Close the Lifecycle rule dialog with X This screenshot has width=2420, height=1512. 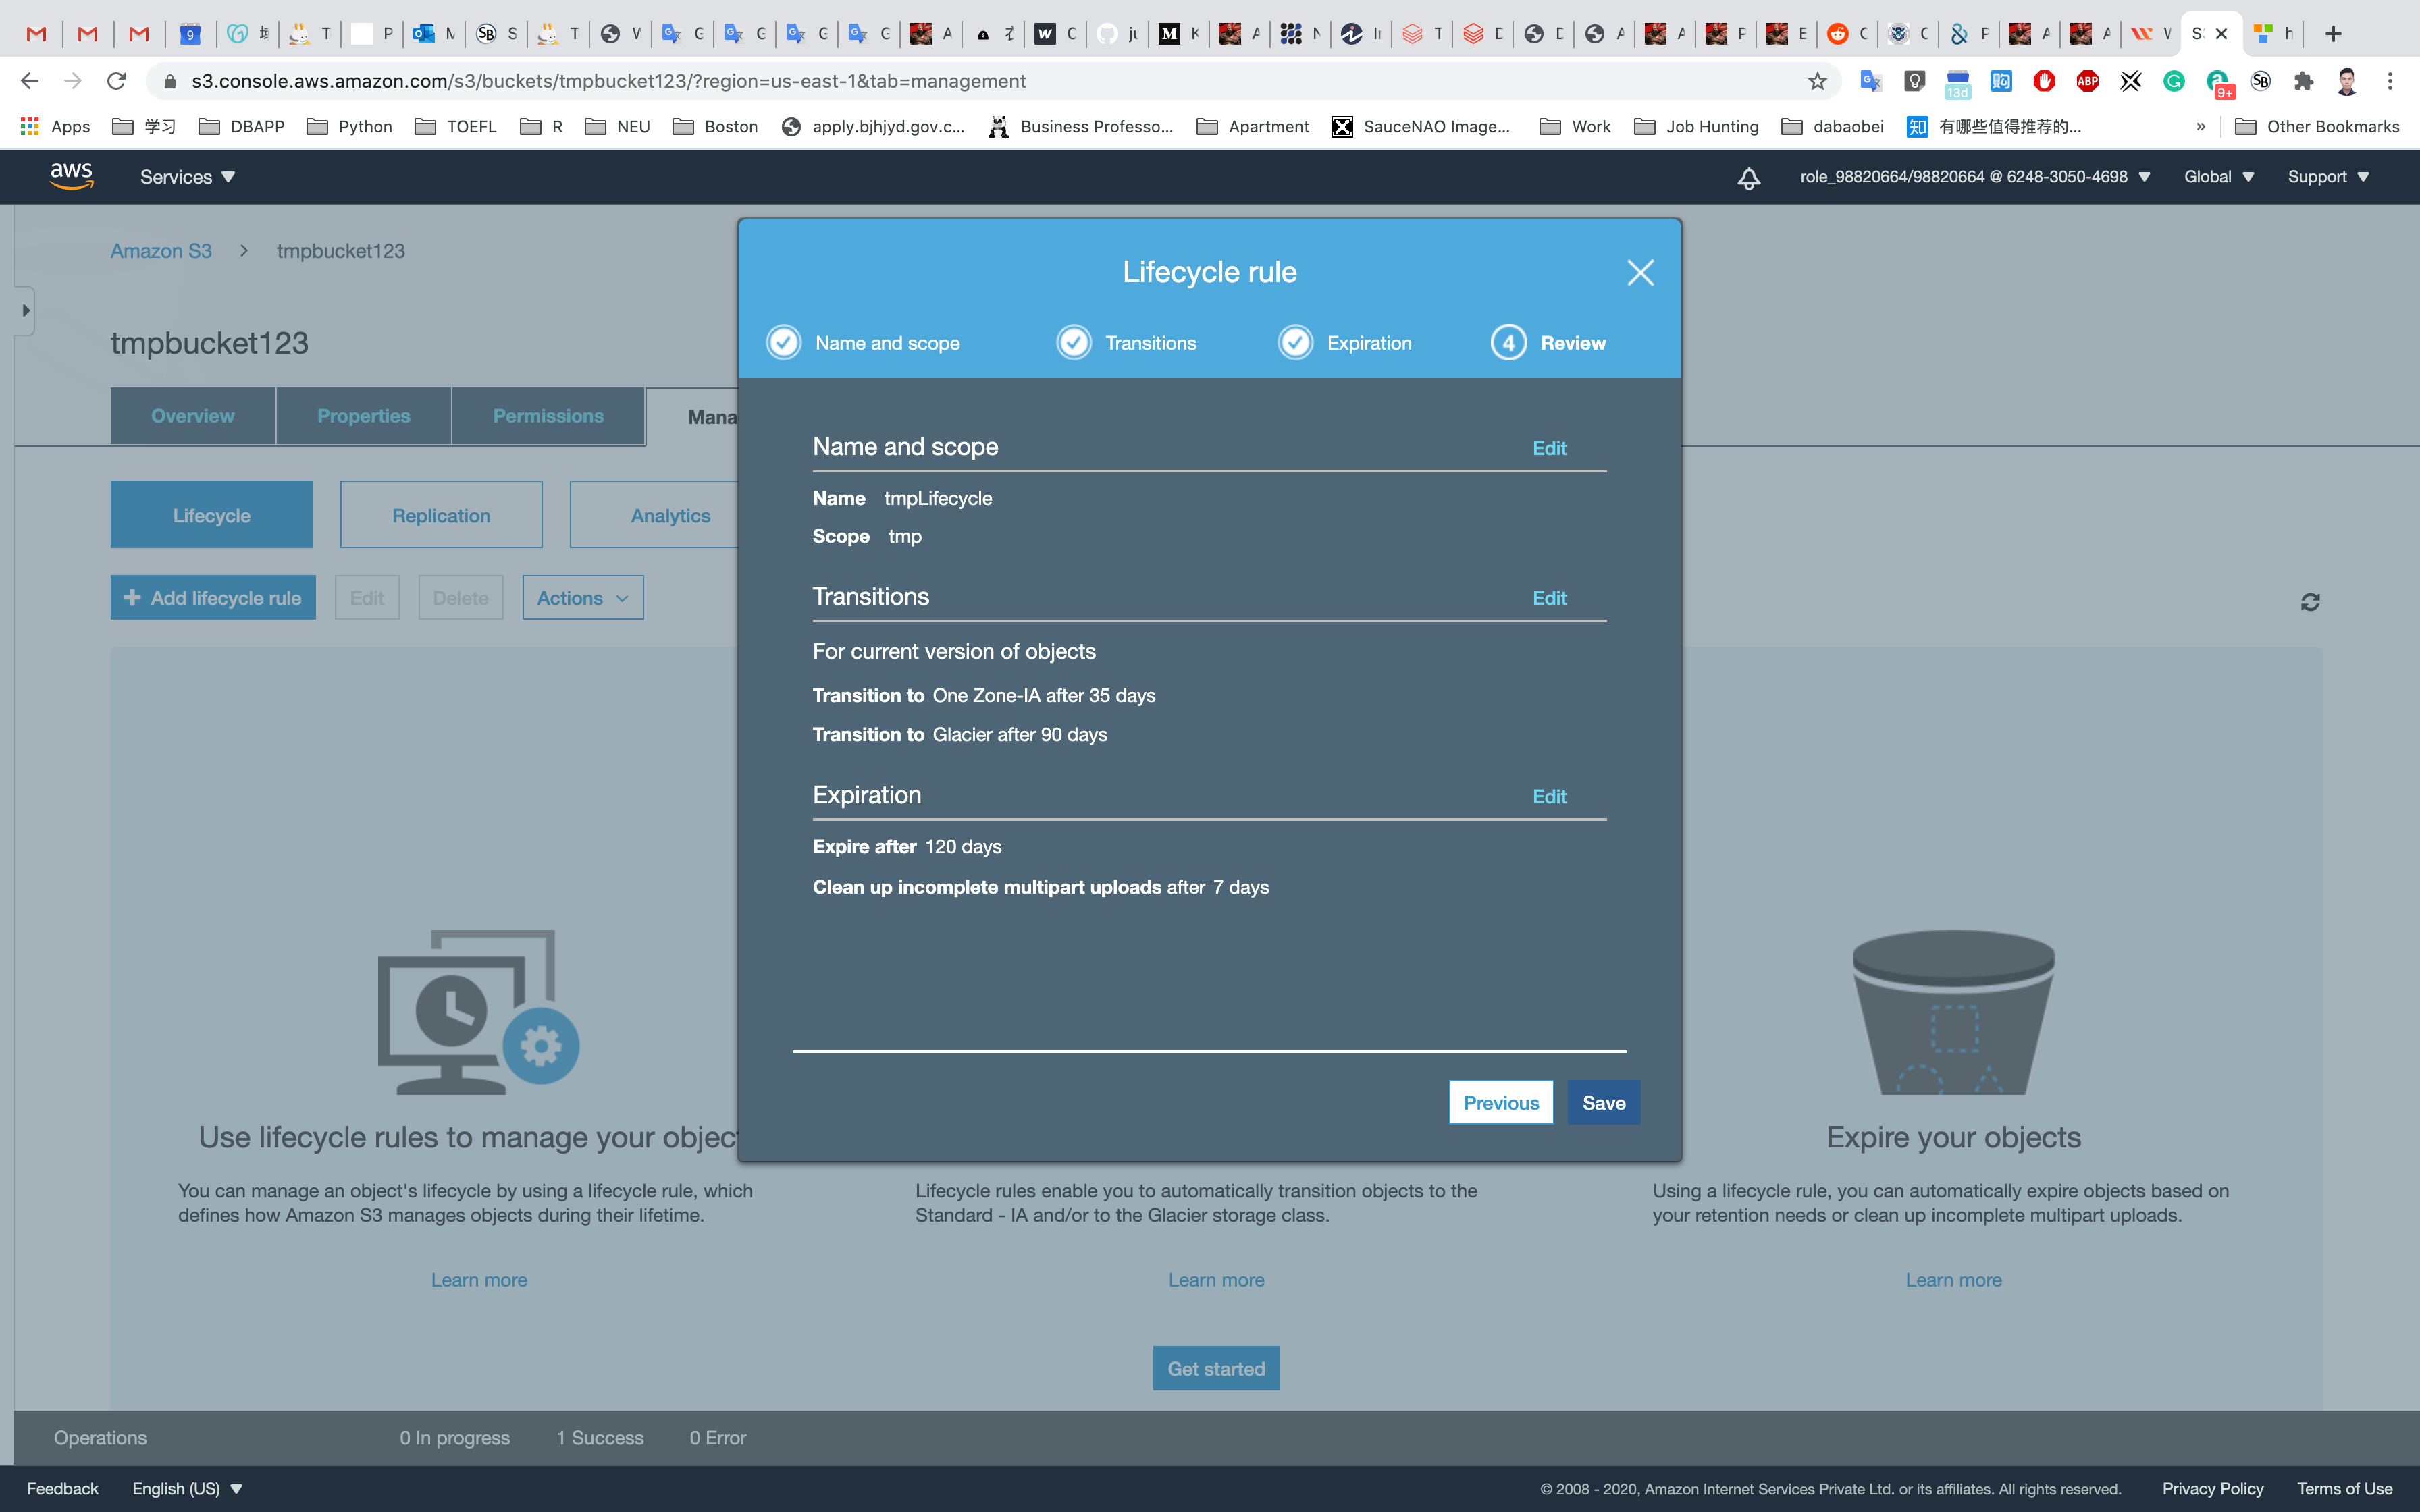point(1640,272)
